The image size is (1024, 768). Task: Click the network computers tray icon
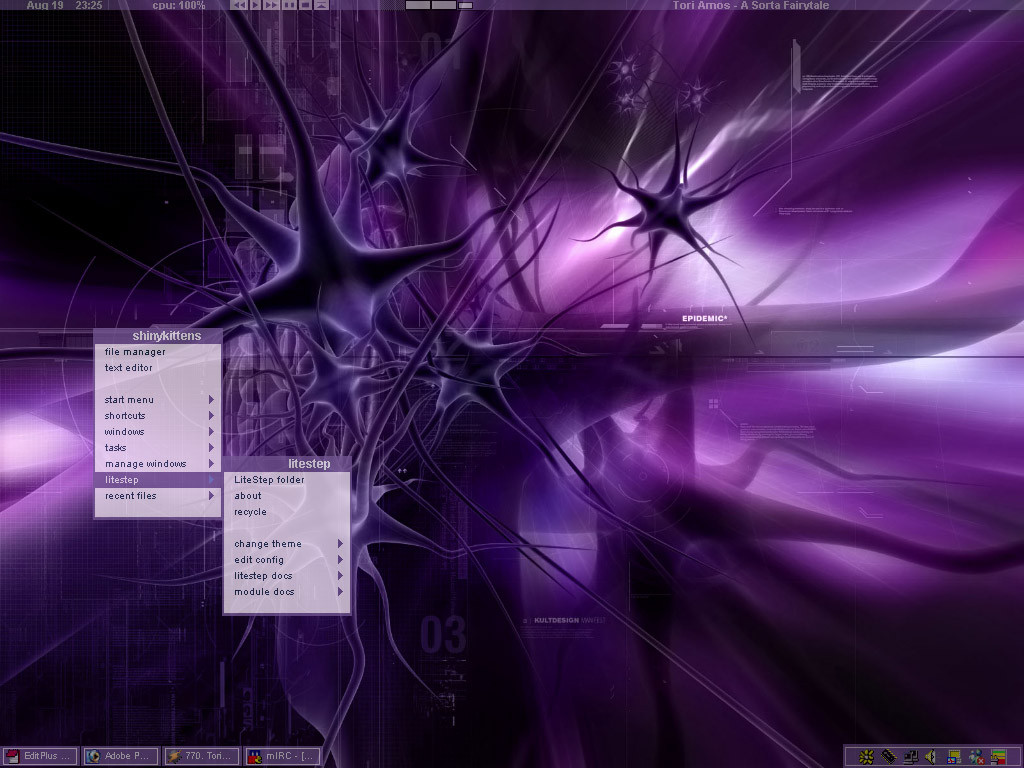[911, 757]
